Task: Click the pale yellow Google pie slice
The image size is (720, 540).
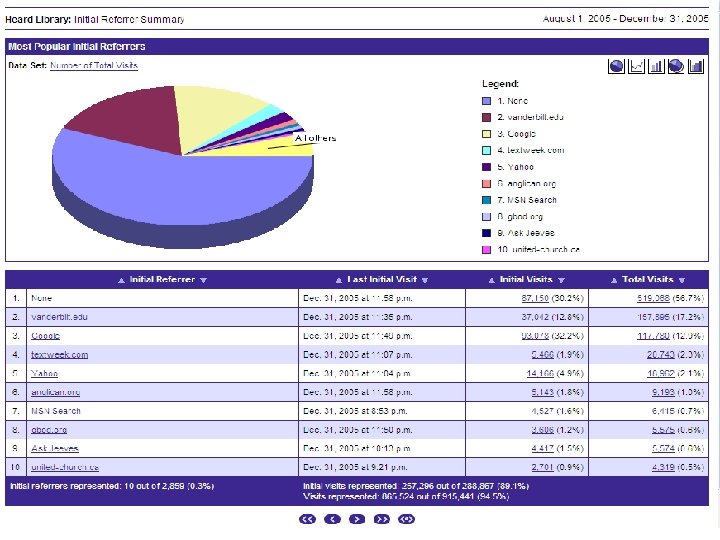Action: pos(211,110)
